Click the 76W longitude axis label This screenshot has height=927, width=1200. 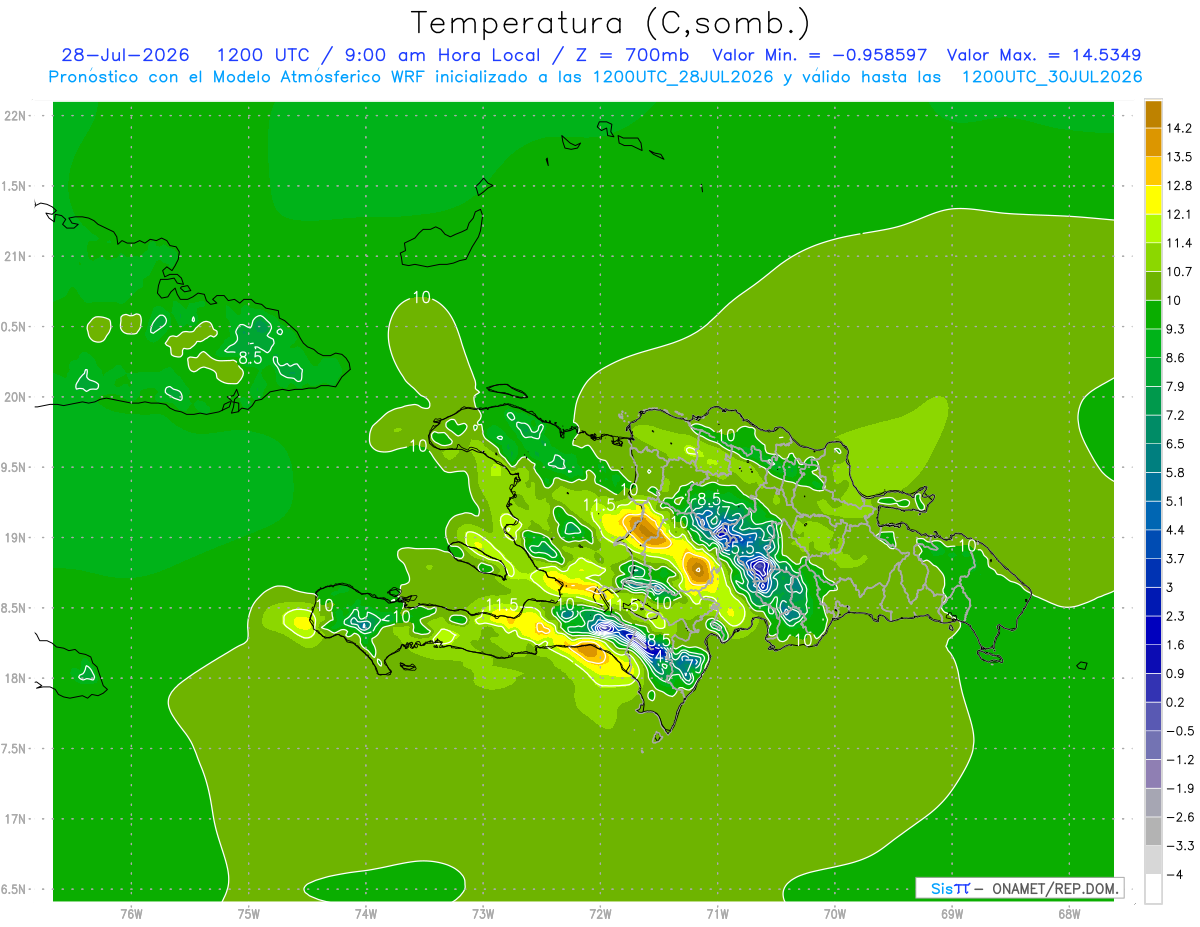131,913
